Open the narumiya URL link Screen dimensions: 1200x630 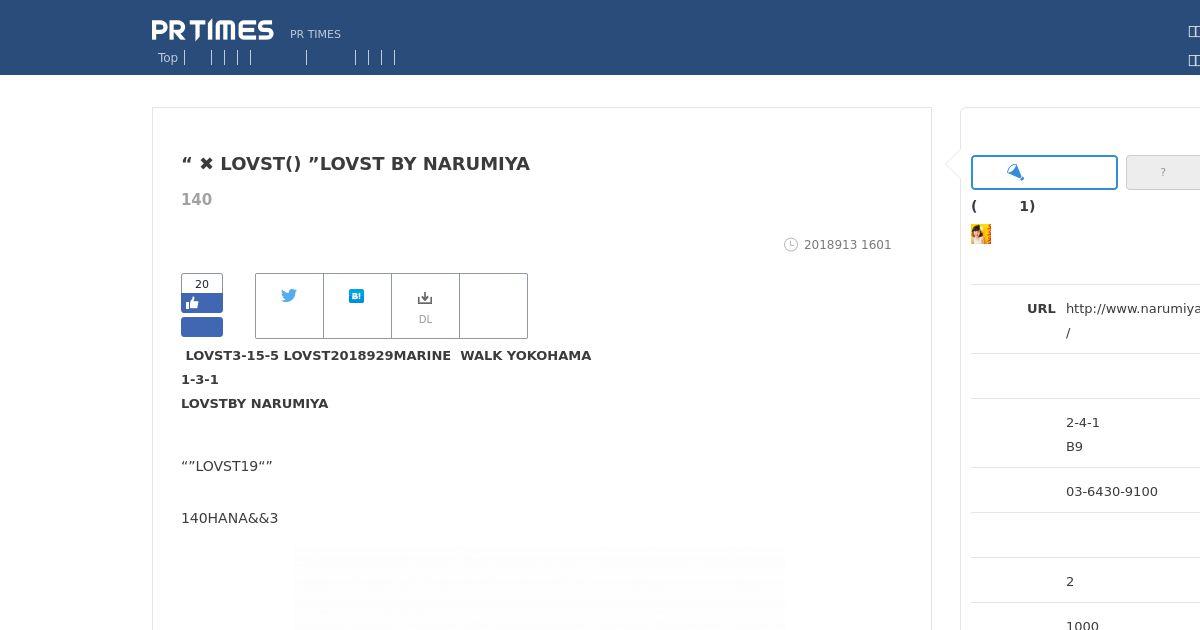point(1133,320)
